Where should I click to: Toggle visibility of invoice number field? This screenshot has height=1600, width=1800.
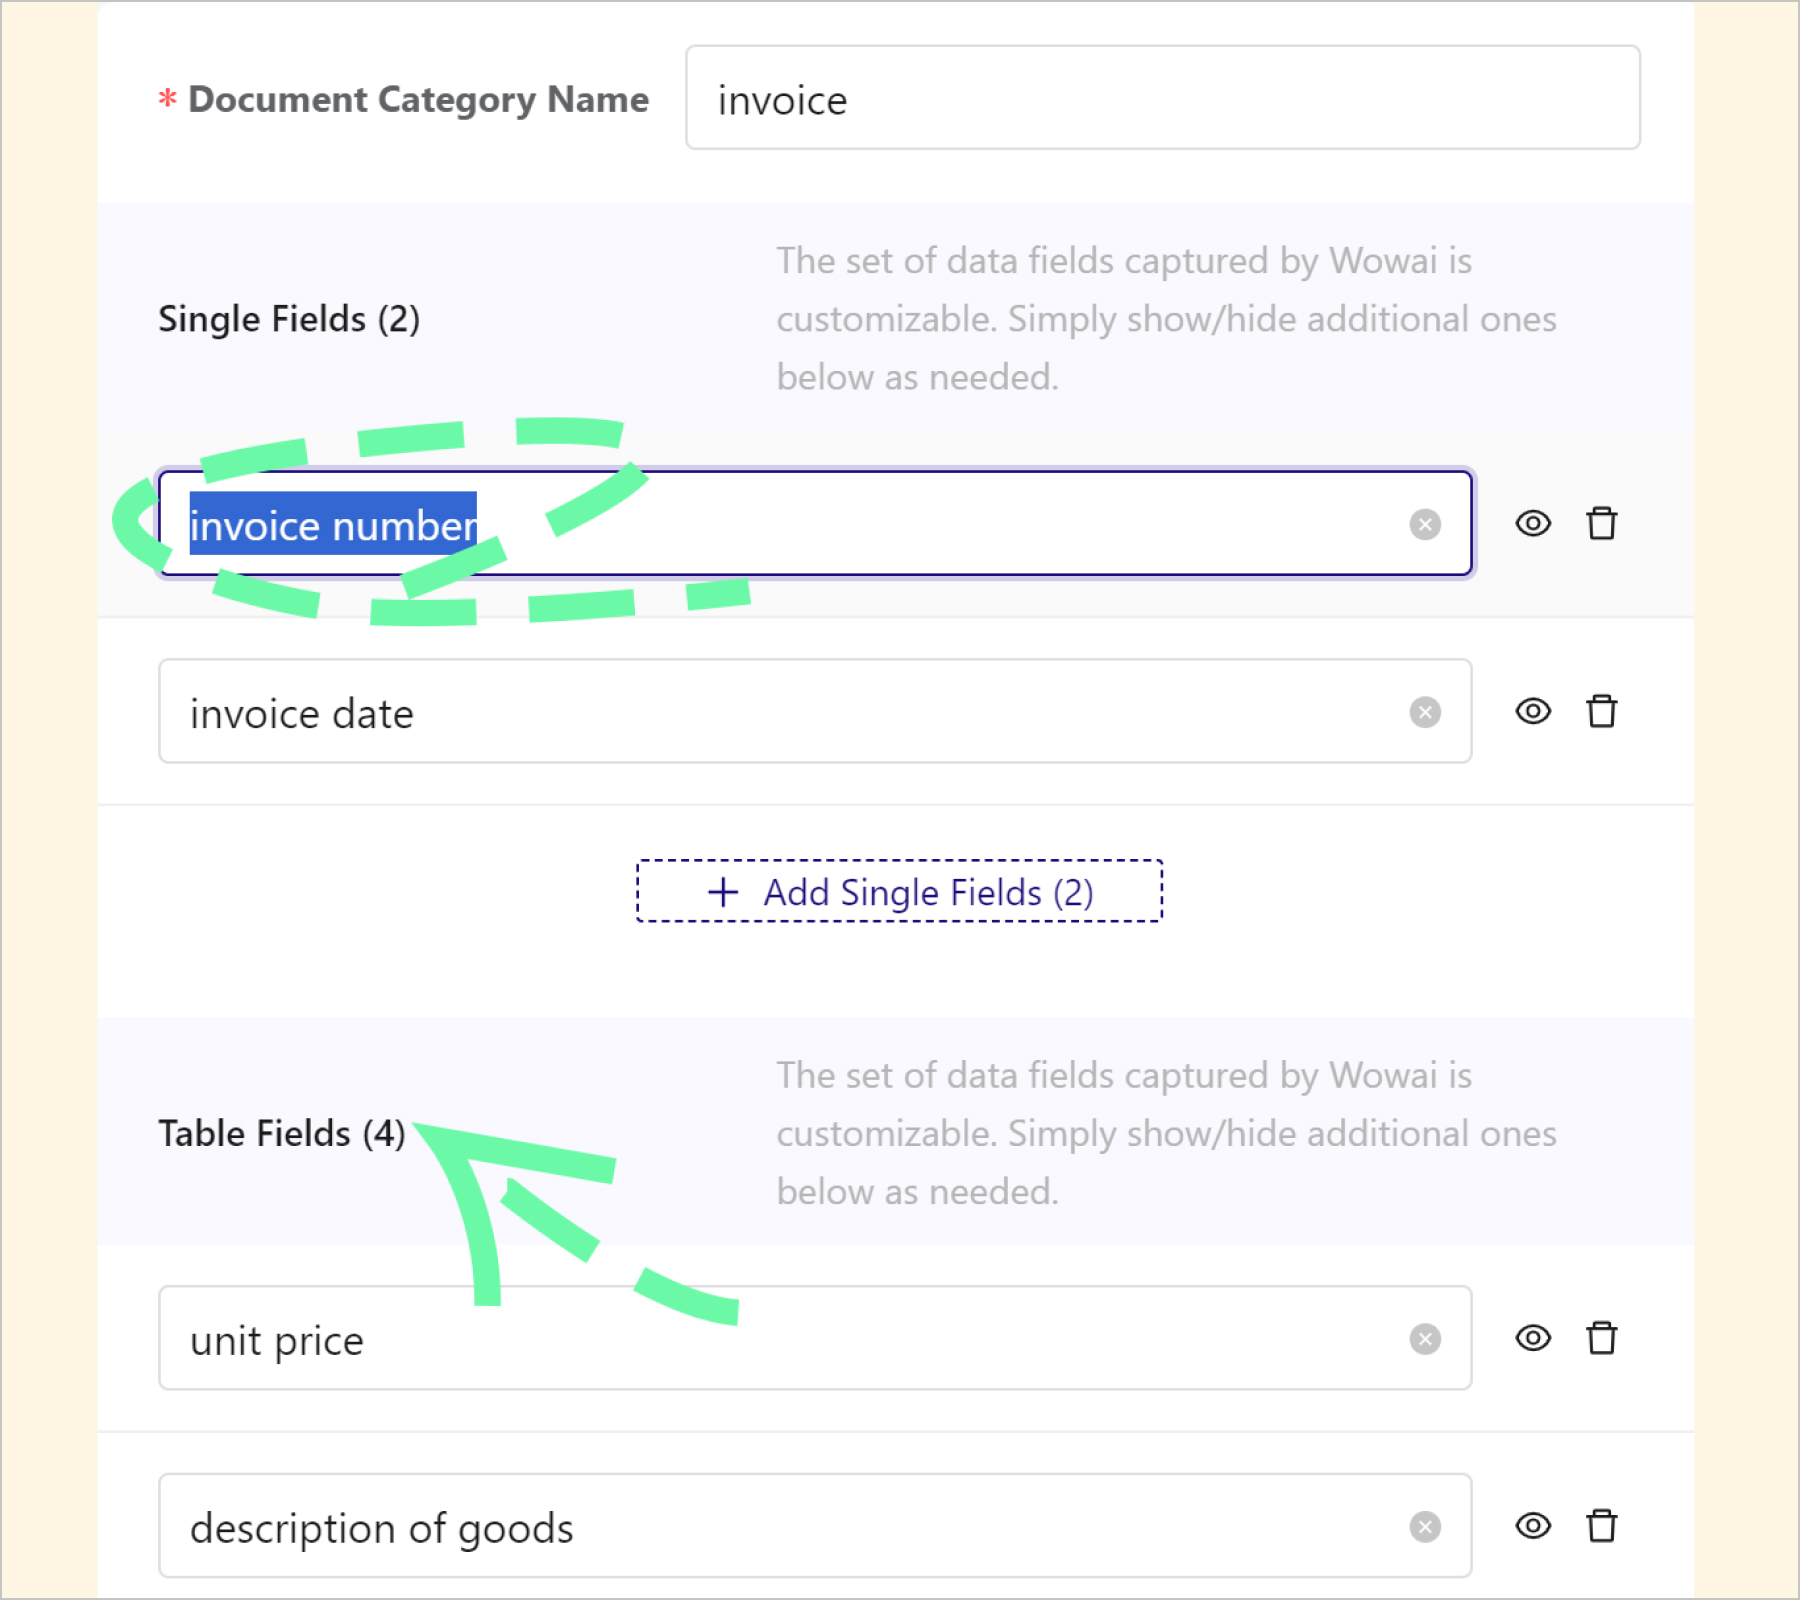pos(1532,523)
